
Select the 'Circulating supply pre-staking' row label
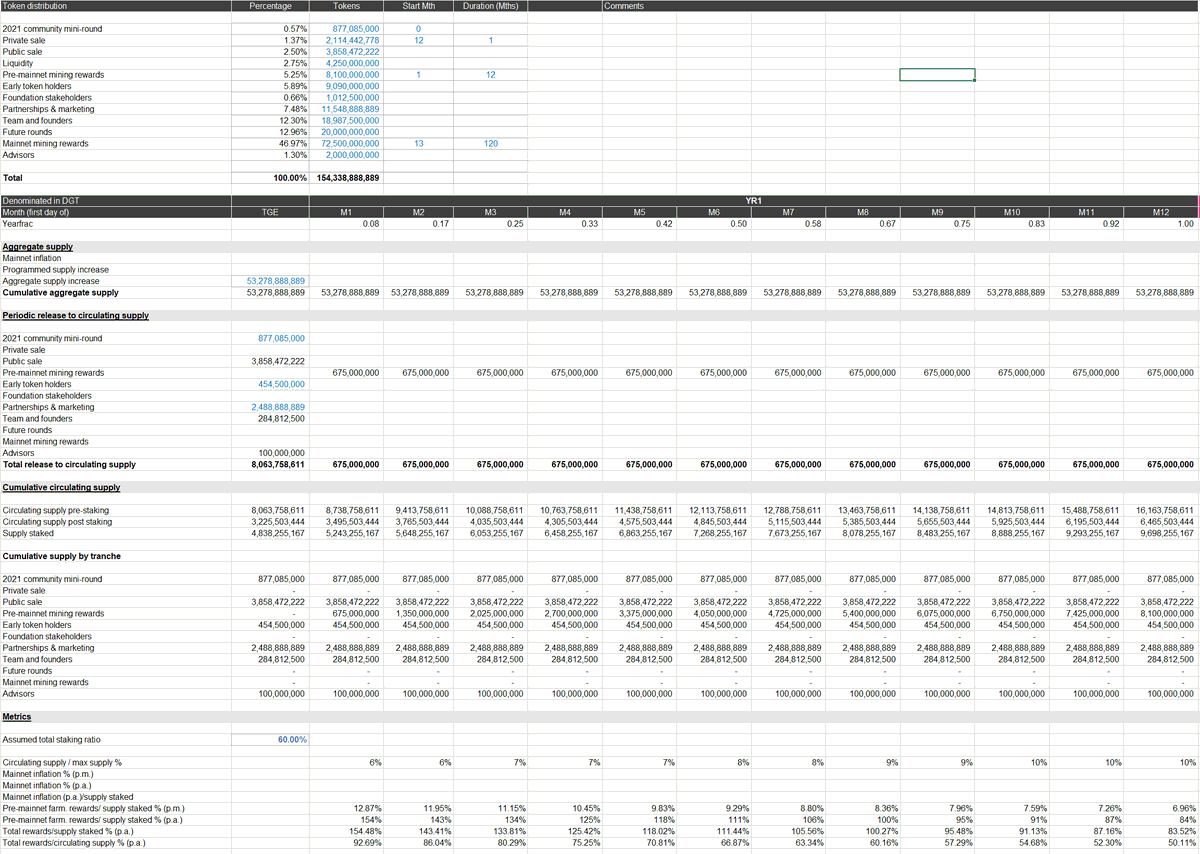click(56, 511)
